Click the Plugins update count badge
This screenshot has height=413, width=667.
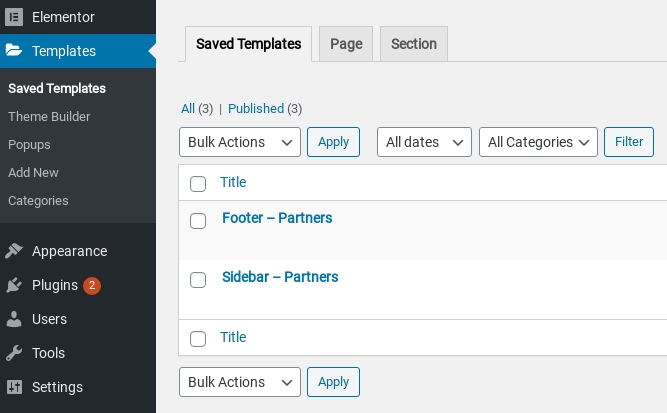tap(92, 285)
